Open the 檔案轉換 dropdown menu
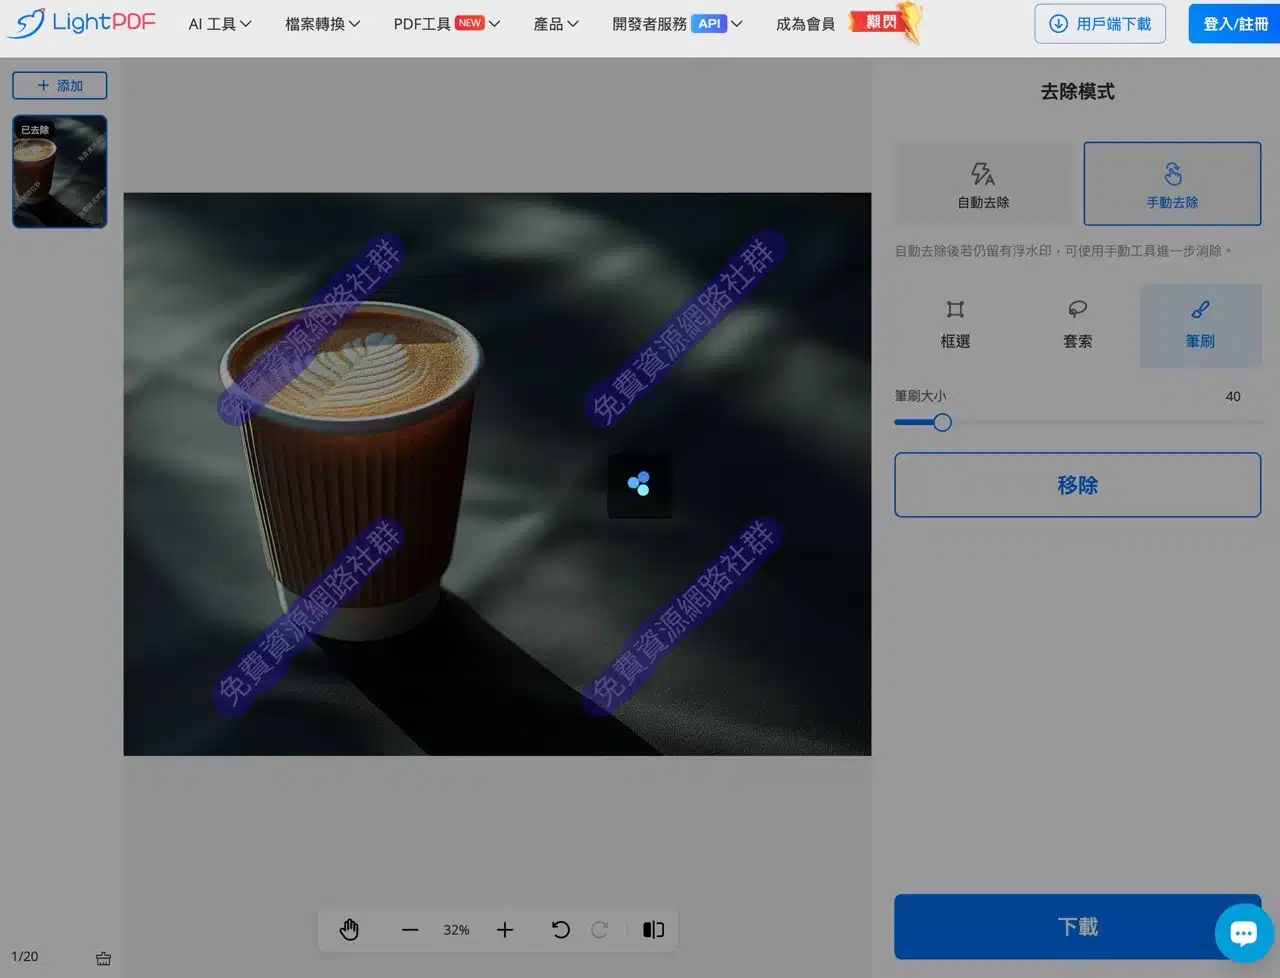 322,24
